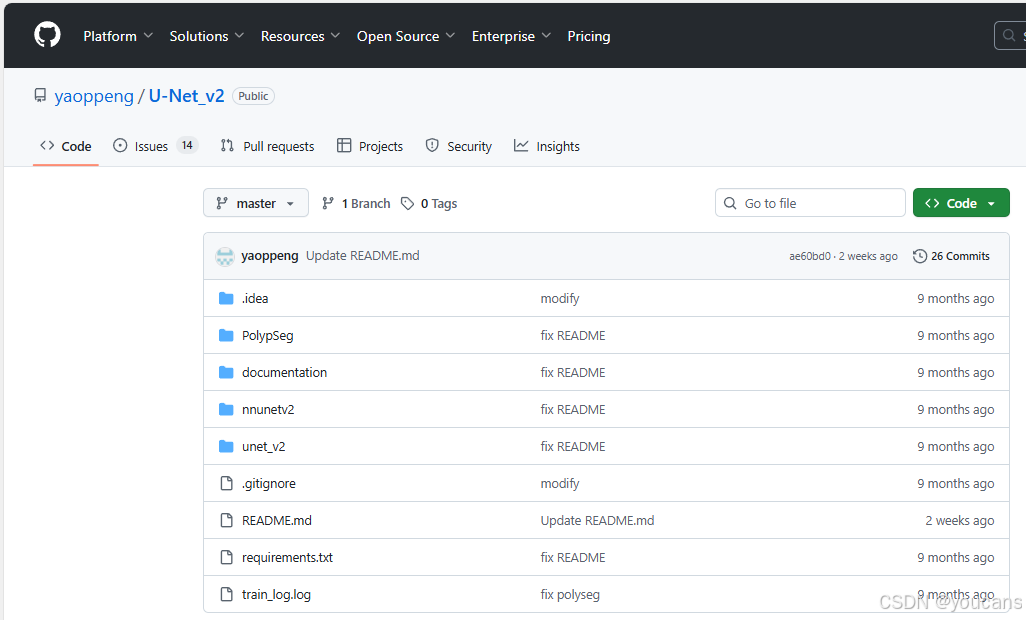1026x620 pixels.
Task: Click the .gitignore file icon
Action: (x=226, y=483)
